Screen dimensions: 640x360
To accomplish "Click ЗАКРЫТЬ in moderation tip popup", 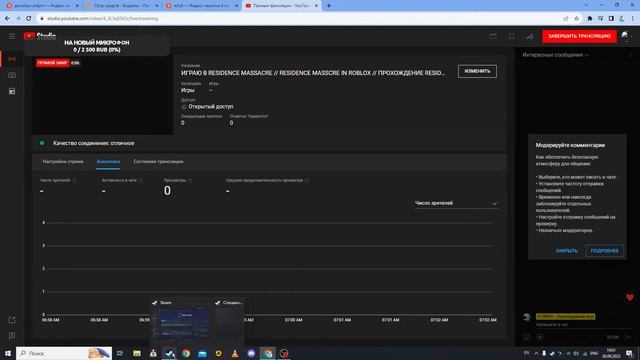I will tap(567, 251).
